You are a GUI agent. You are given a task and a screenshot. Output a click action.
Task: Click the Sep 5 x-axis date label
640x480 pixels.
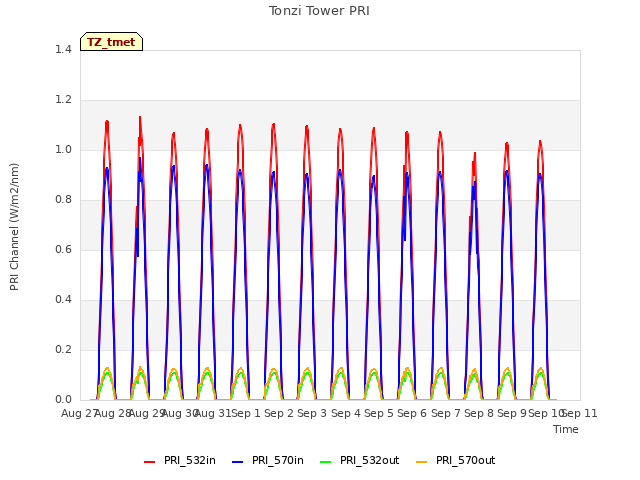tap(379, 413)
